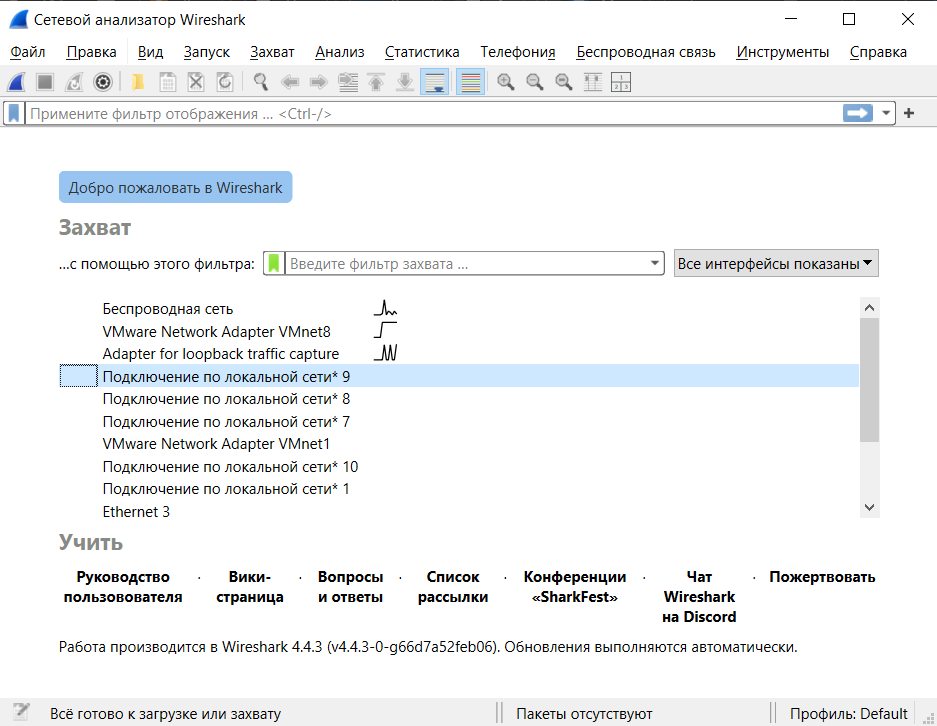The width and height of the screenshot is (937, 726).
Task: Go to next packet arrow icon
Action: click(319, 82)
